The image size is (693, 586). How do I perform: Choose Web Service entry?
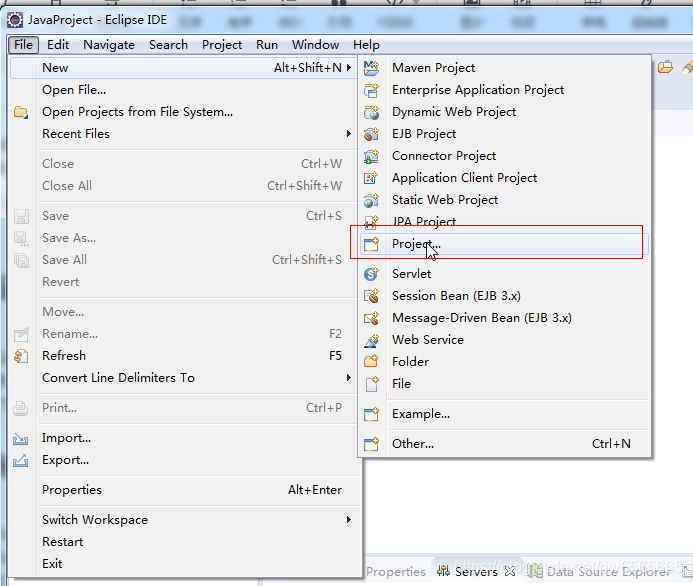(x=504, y=340)
